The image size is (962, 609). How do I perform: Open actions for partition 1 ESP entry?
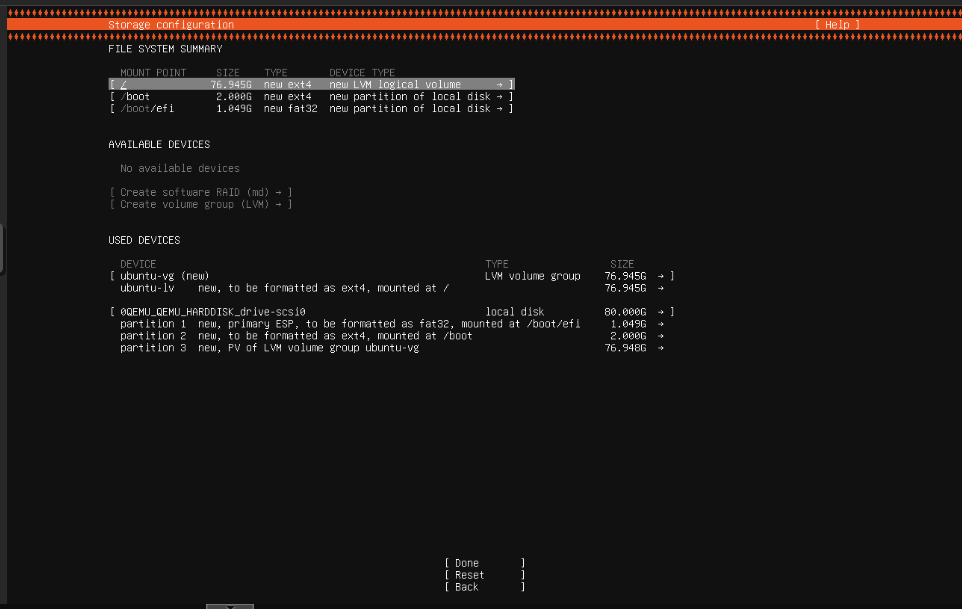(664, 323)
